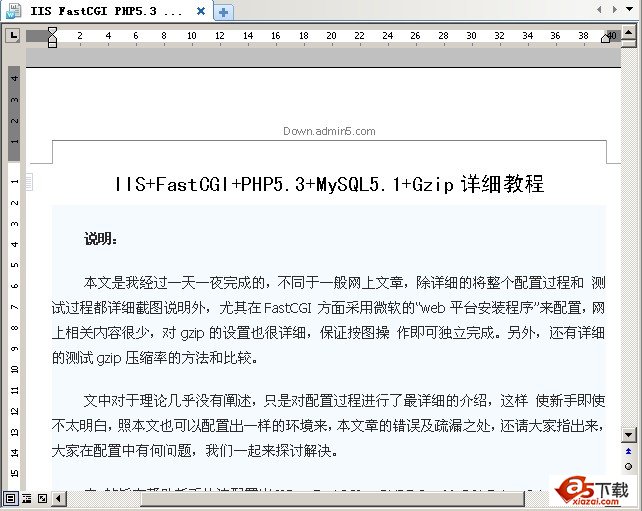642x511 pixels.
Task: Click the line starting 不太明白,照本文也可以配置
Action: pos(328,426)
